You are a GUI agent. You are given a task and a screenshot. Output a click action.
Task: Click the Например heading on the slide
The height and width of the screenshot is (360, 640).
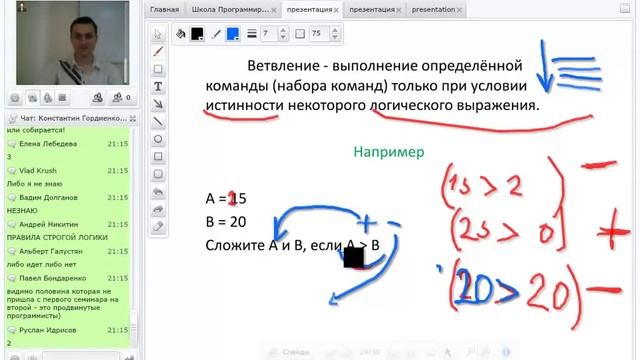389,152
